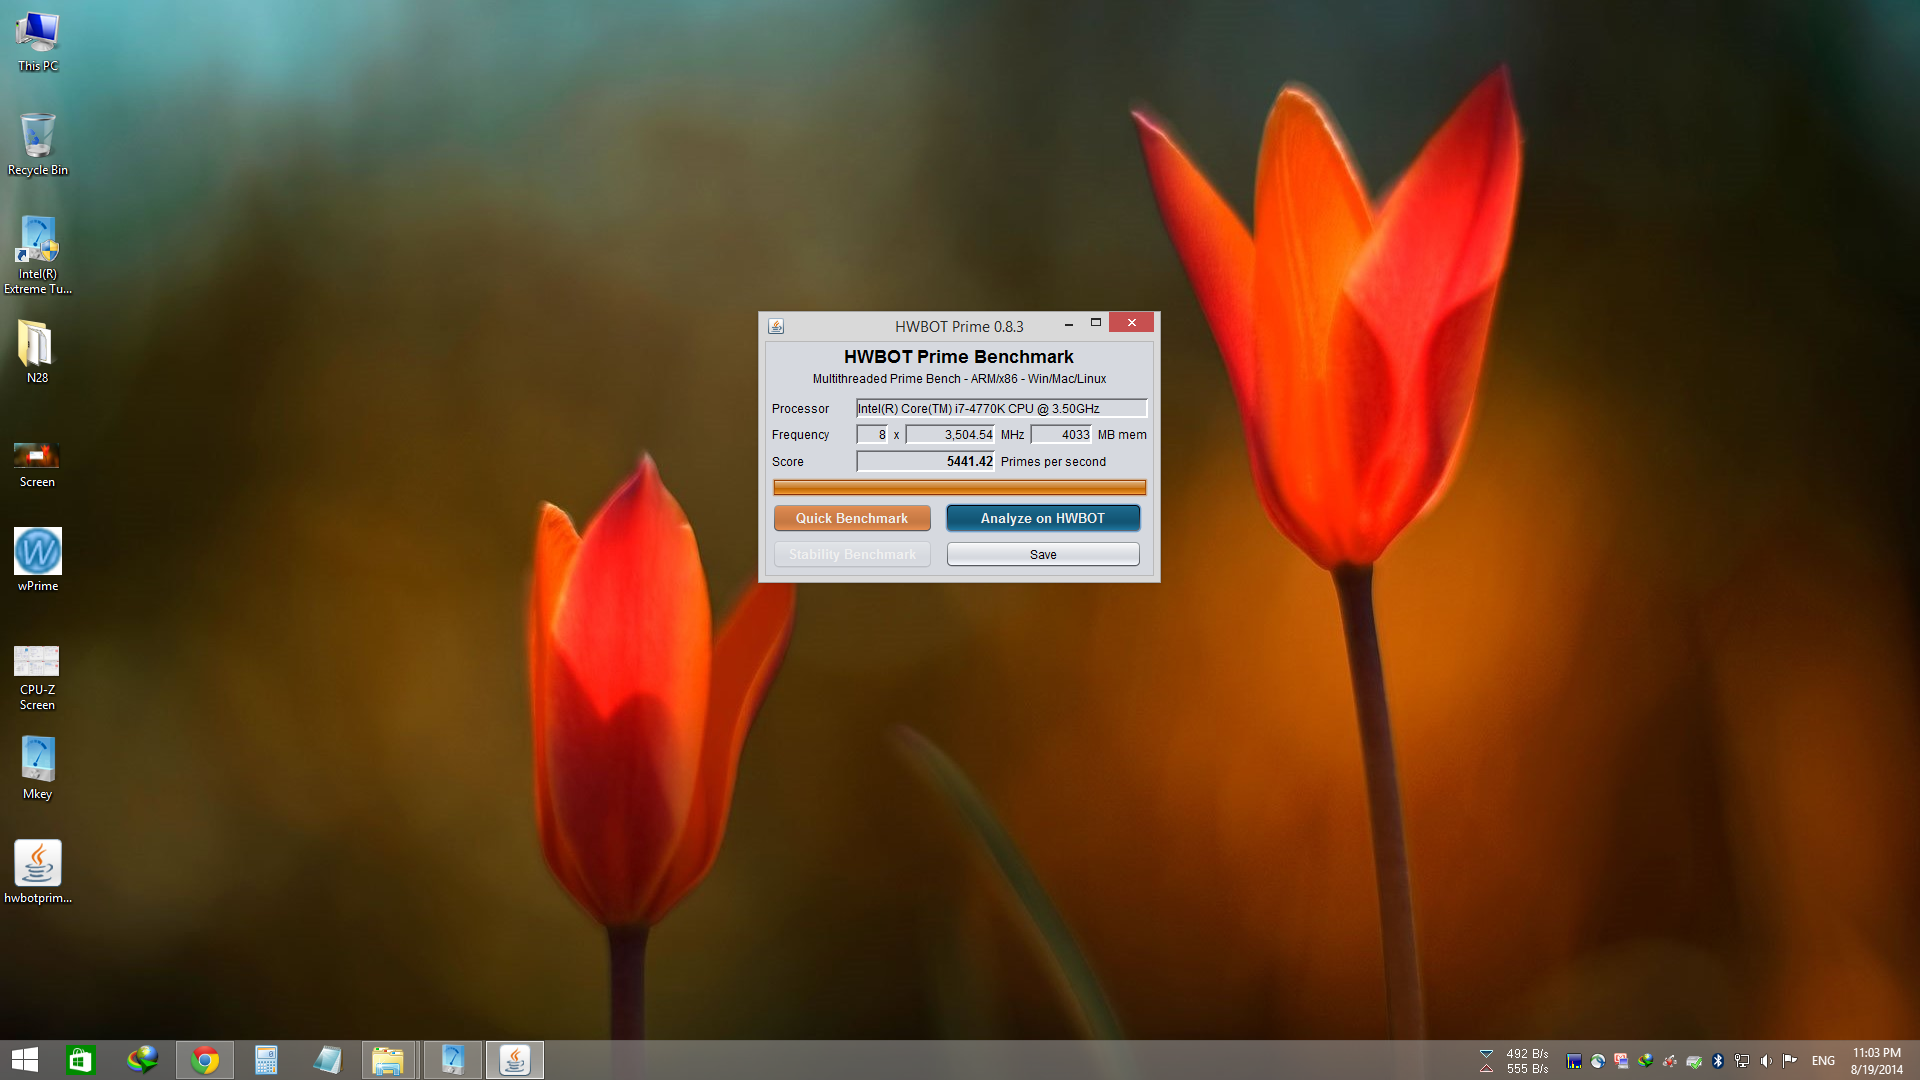Close the HWBOT Prime window
The height and width of the screenshot is (1080, 1920).
pos(1131,323)
